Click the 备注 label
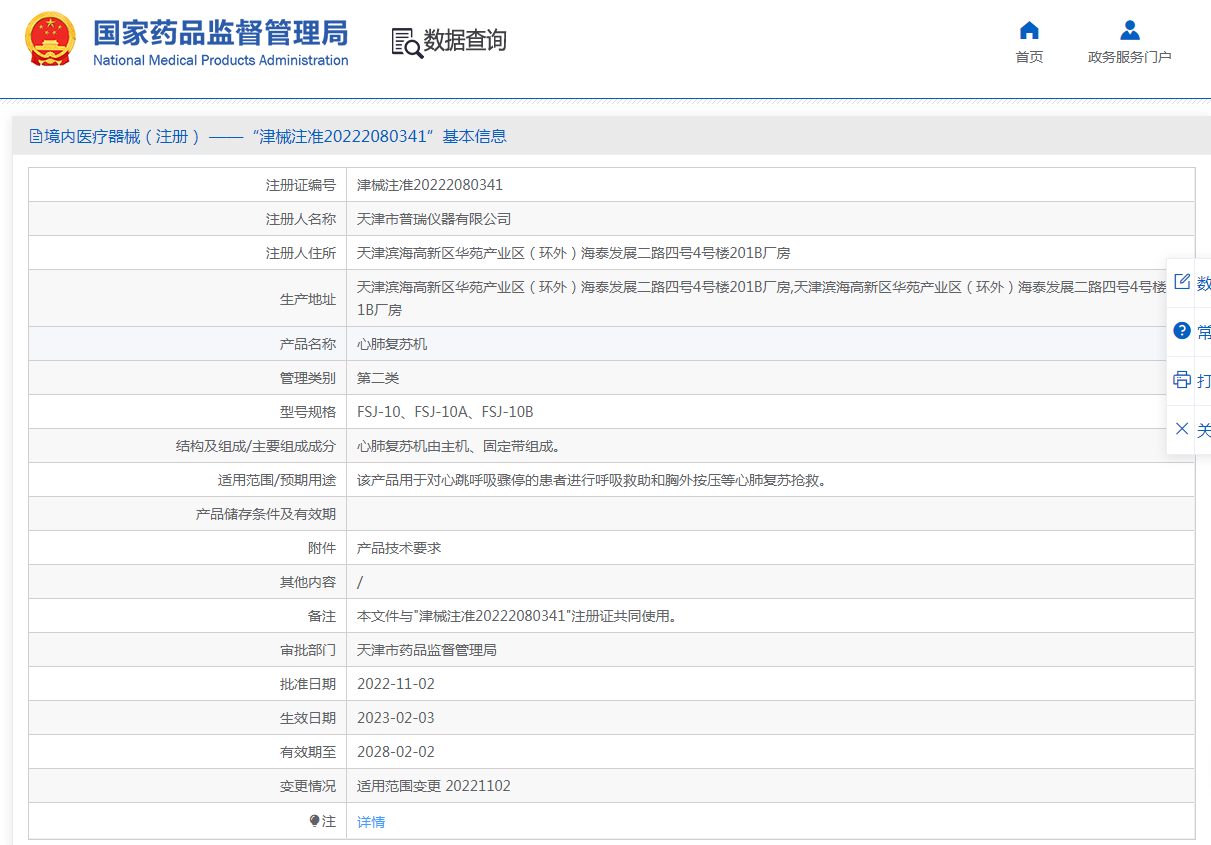Screen dimensions: 1211x845 coord(322,616)
